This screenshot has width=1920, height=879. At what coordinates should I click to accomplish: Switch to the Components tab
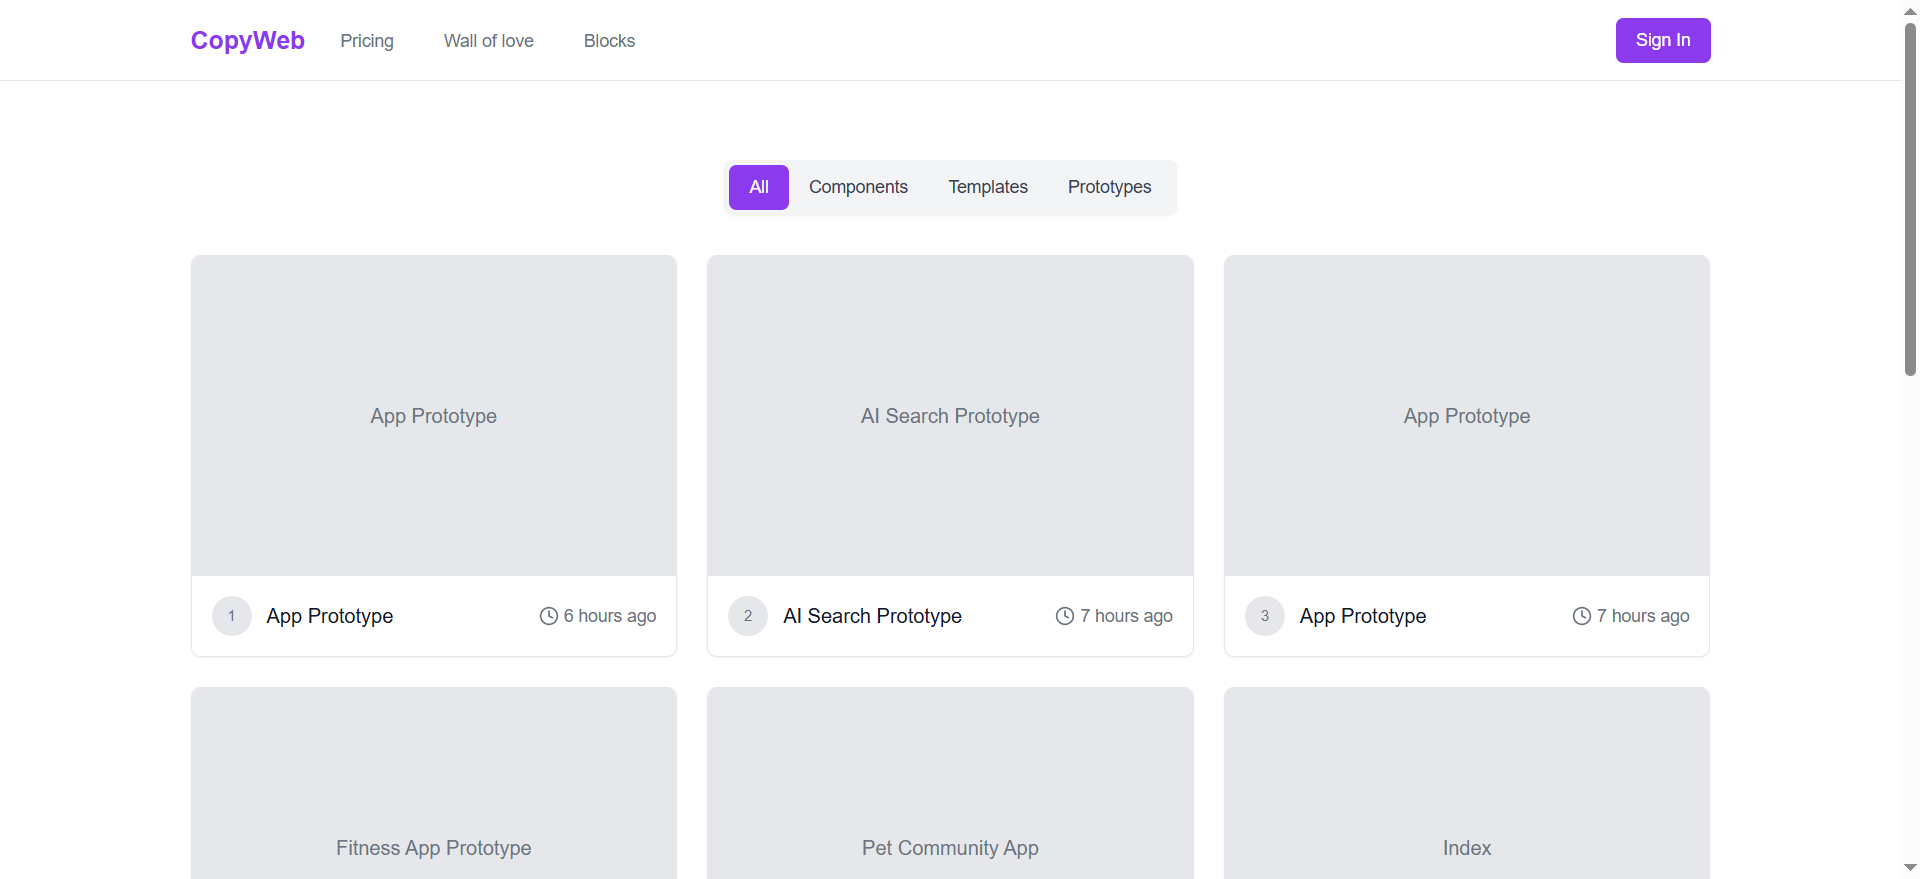(858, 187)
